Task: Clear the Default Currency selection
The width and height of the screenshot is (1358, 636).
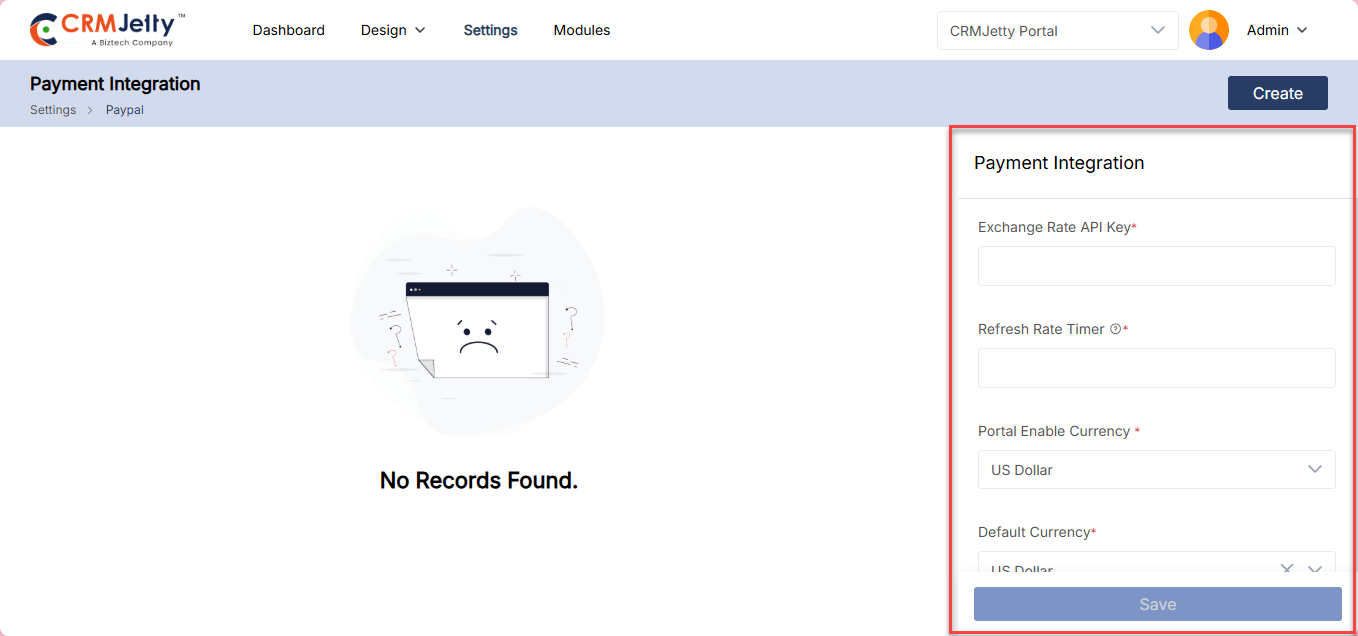Action: tap(1287, 568)
